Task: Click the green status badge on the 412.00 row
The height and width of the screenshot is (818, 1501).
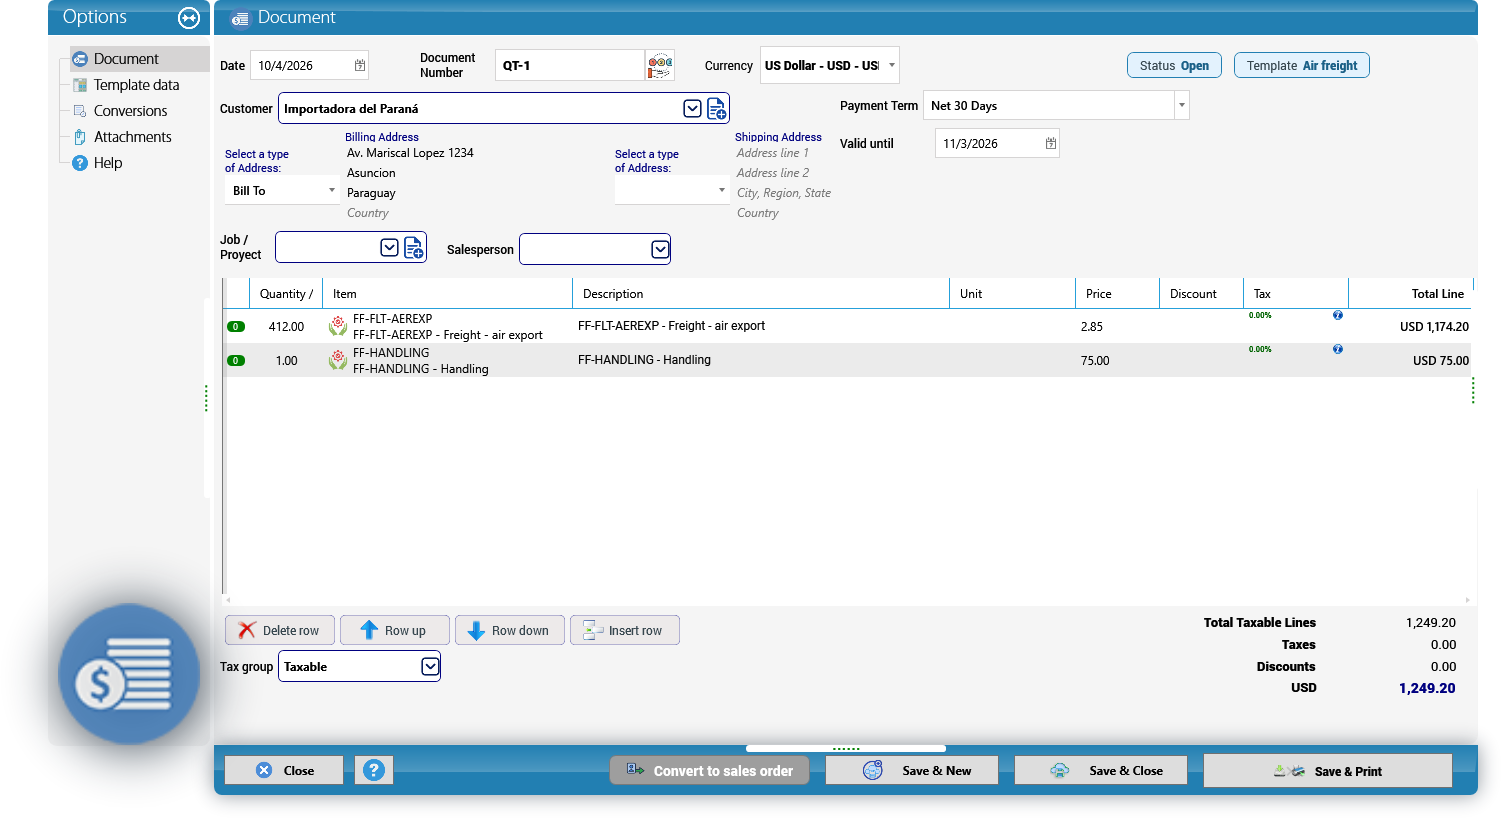Action: coord(236,327)
